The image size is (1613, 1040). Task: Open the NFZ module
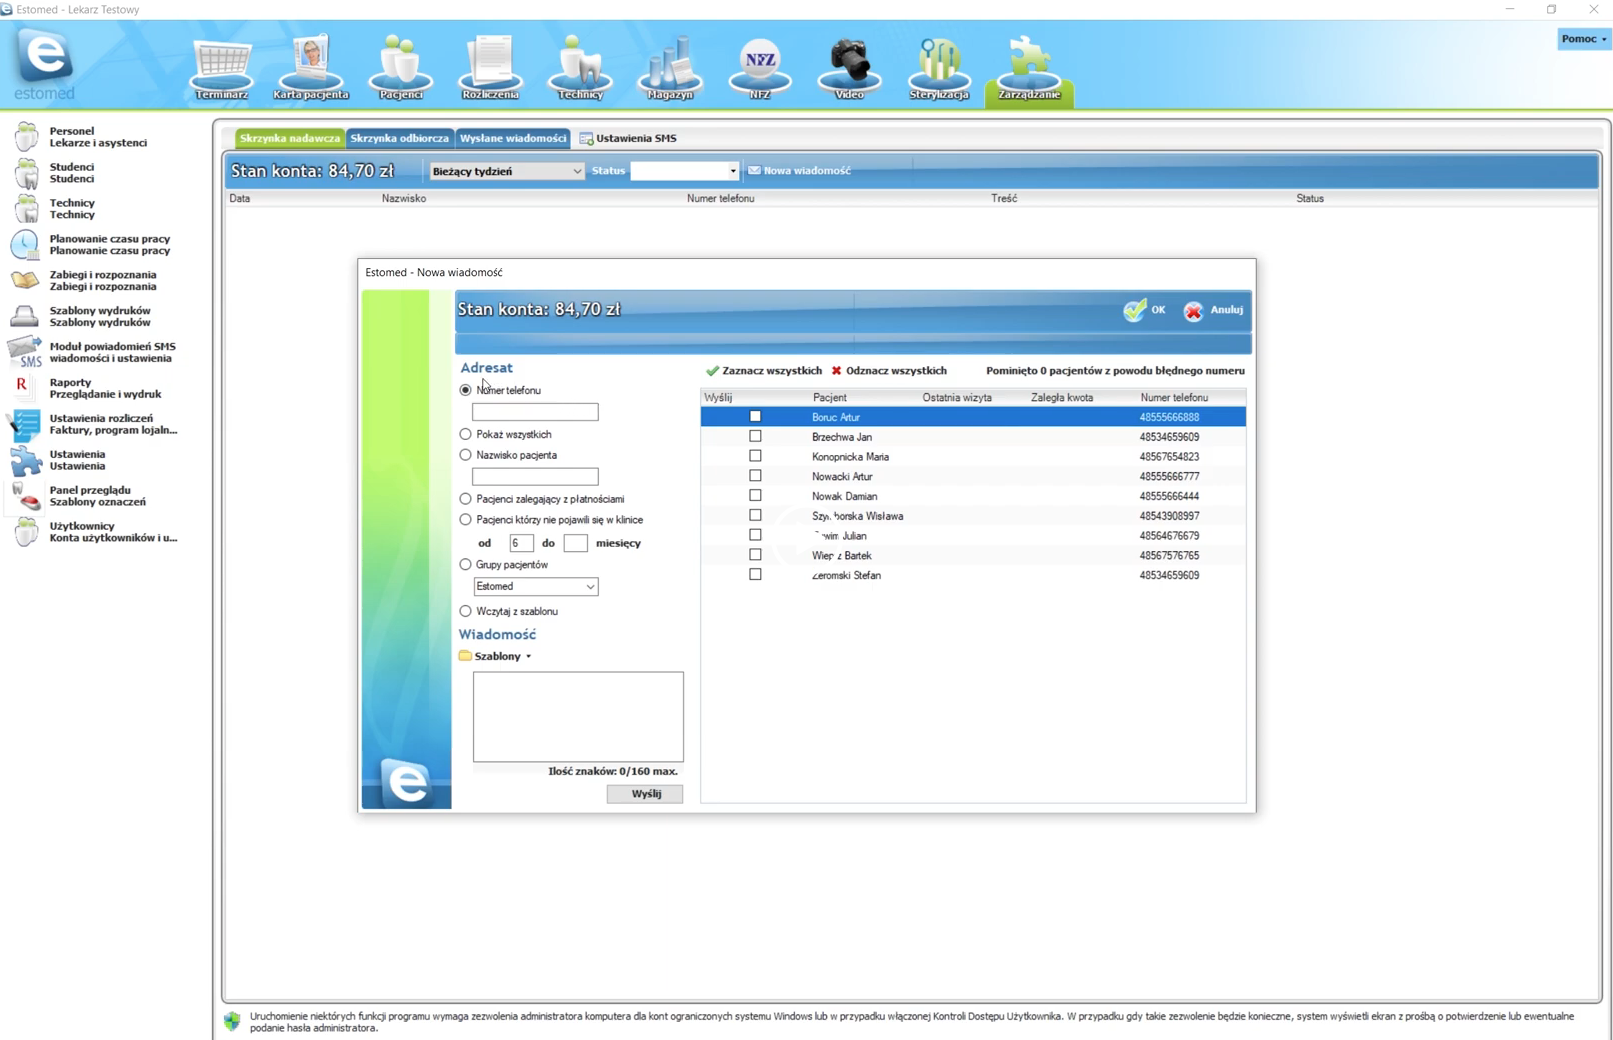click(759, 65)
